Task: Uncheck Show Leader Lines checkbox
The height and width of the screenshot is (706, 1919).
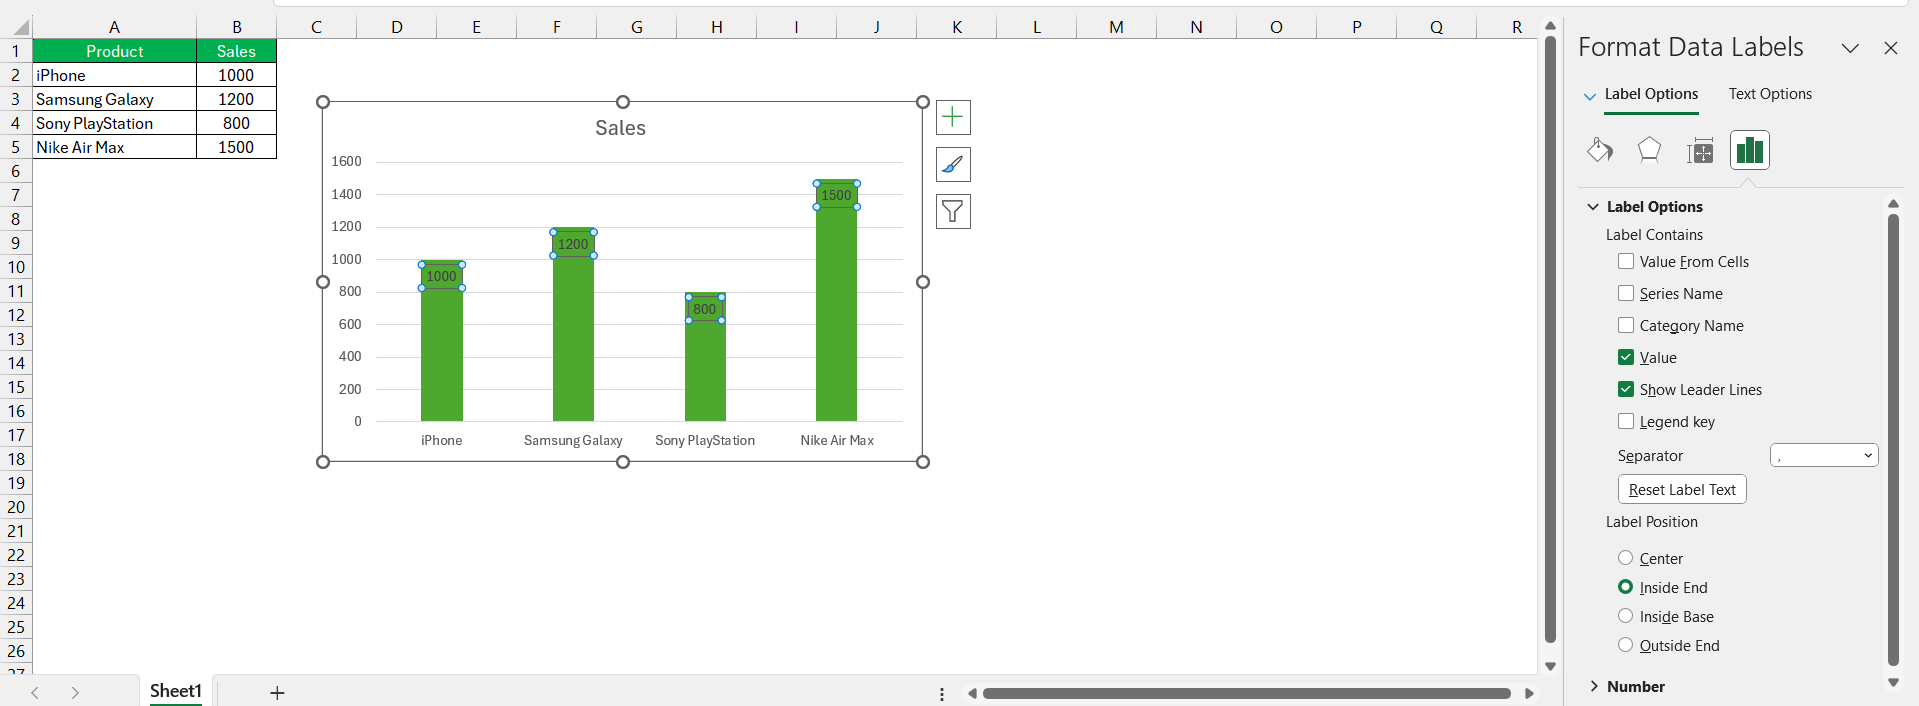Action: [x=1626, y=389]
